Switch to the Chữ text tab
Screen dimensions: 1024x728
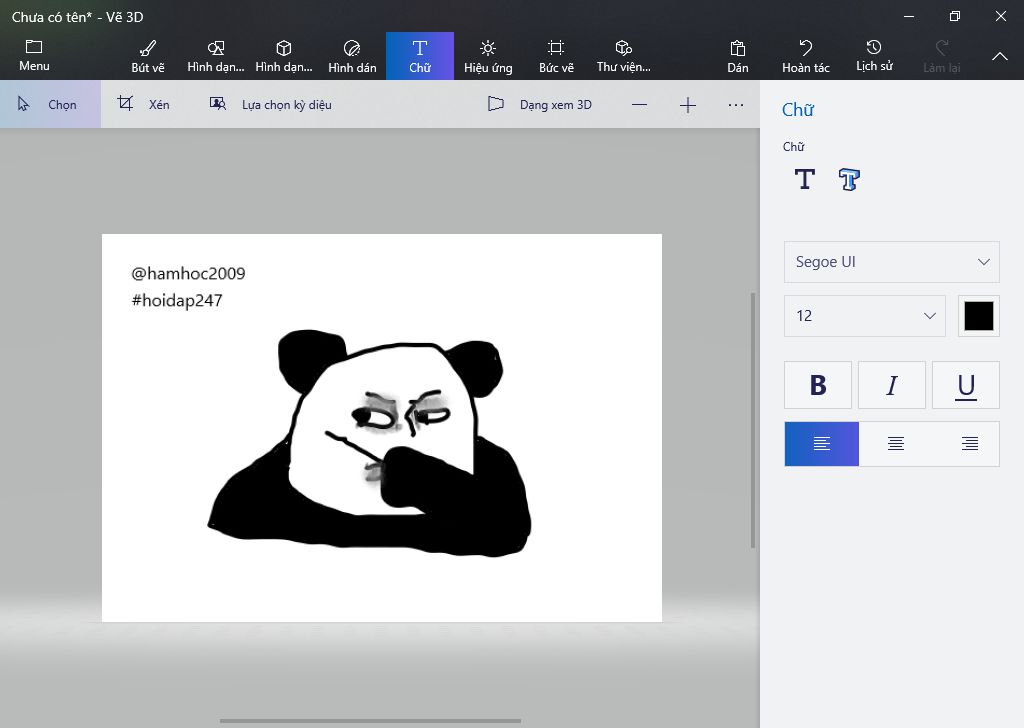[x=420, y=55]
